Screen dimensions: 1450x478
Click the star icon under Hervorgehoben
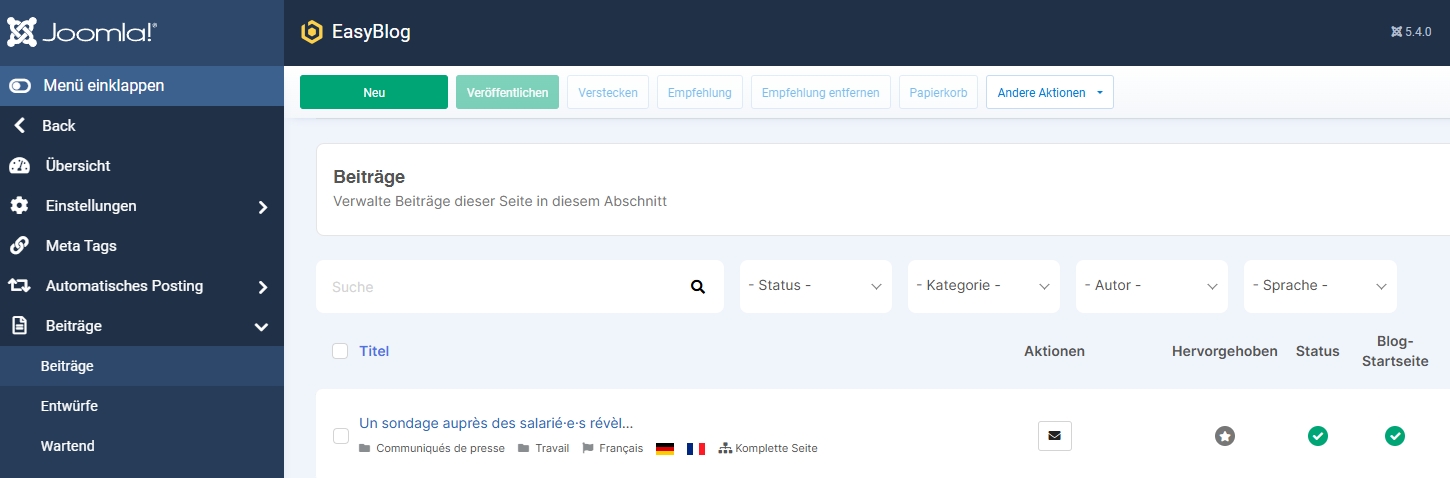click(x=1224, y=436)
